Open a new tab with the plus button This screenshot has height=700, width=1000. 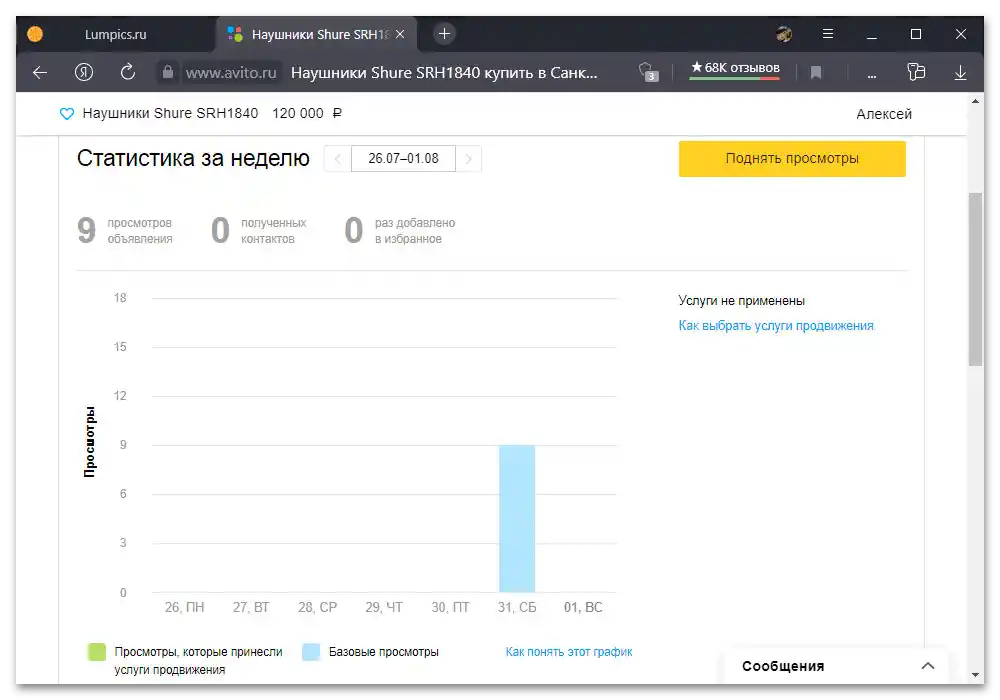[445, 34]
